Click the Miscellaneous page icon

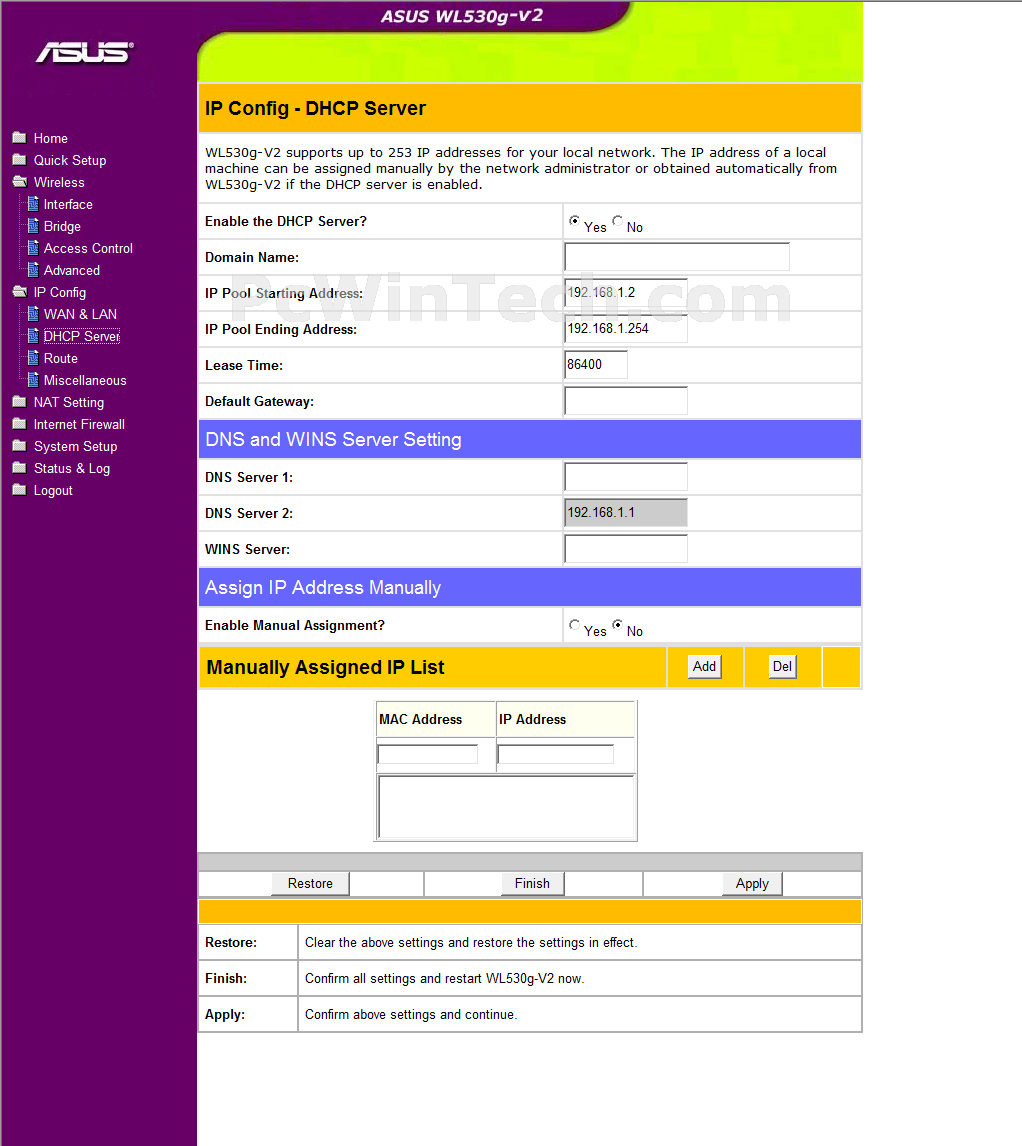(x=33, y=379)
